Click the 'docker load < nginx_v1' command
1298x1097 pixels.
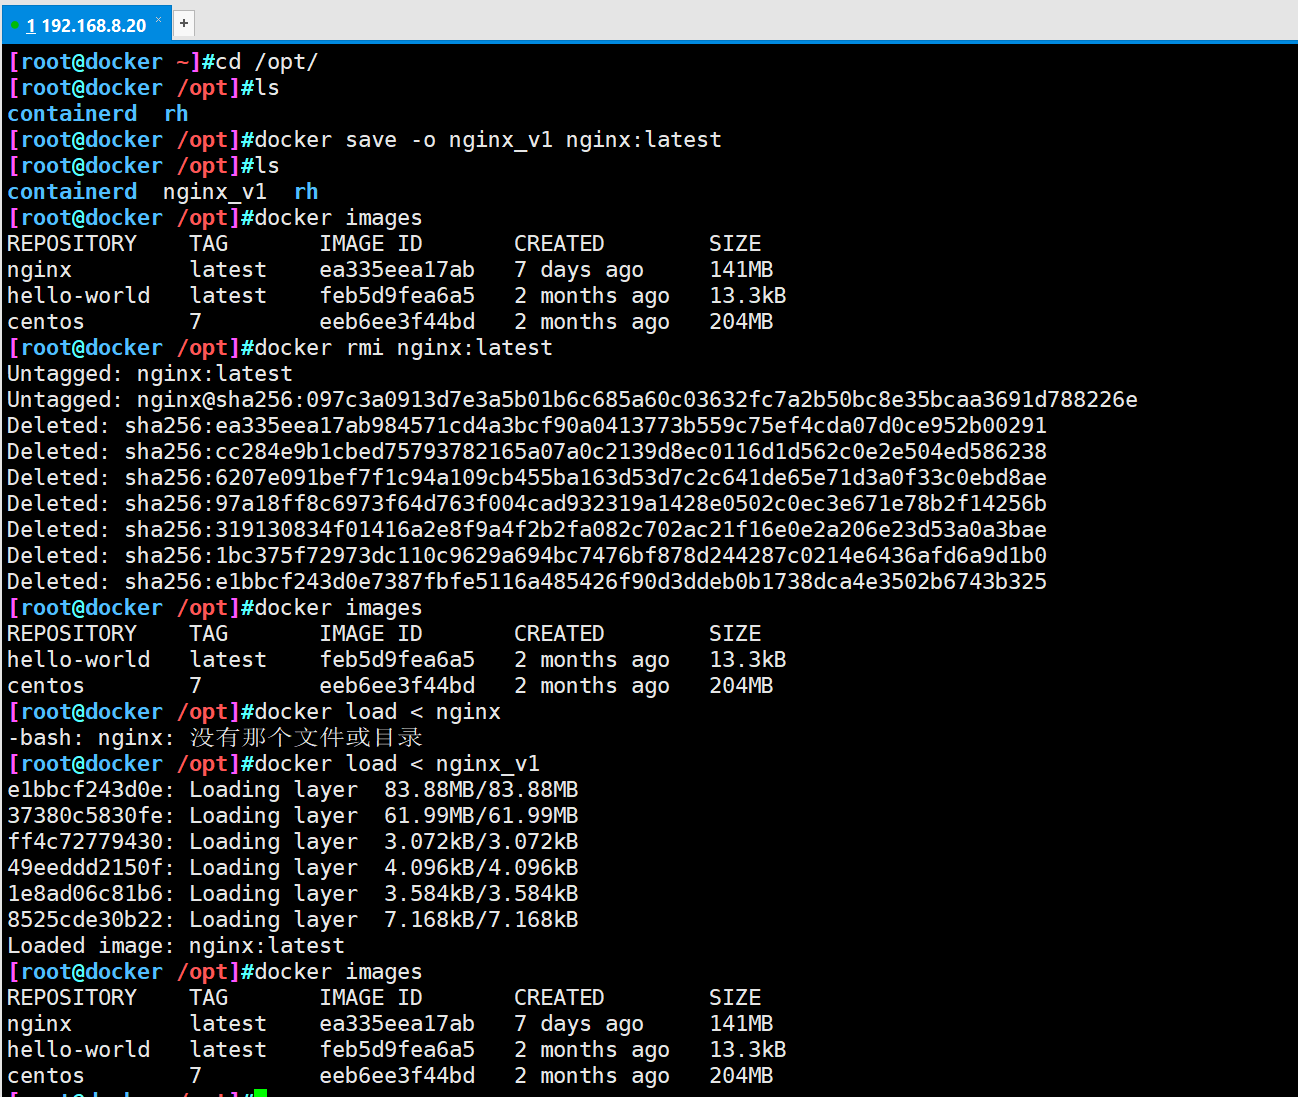[x=397, y=764]
